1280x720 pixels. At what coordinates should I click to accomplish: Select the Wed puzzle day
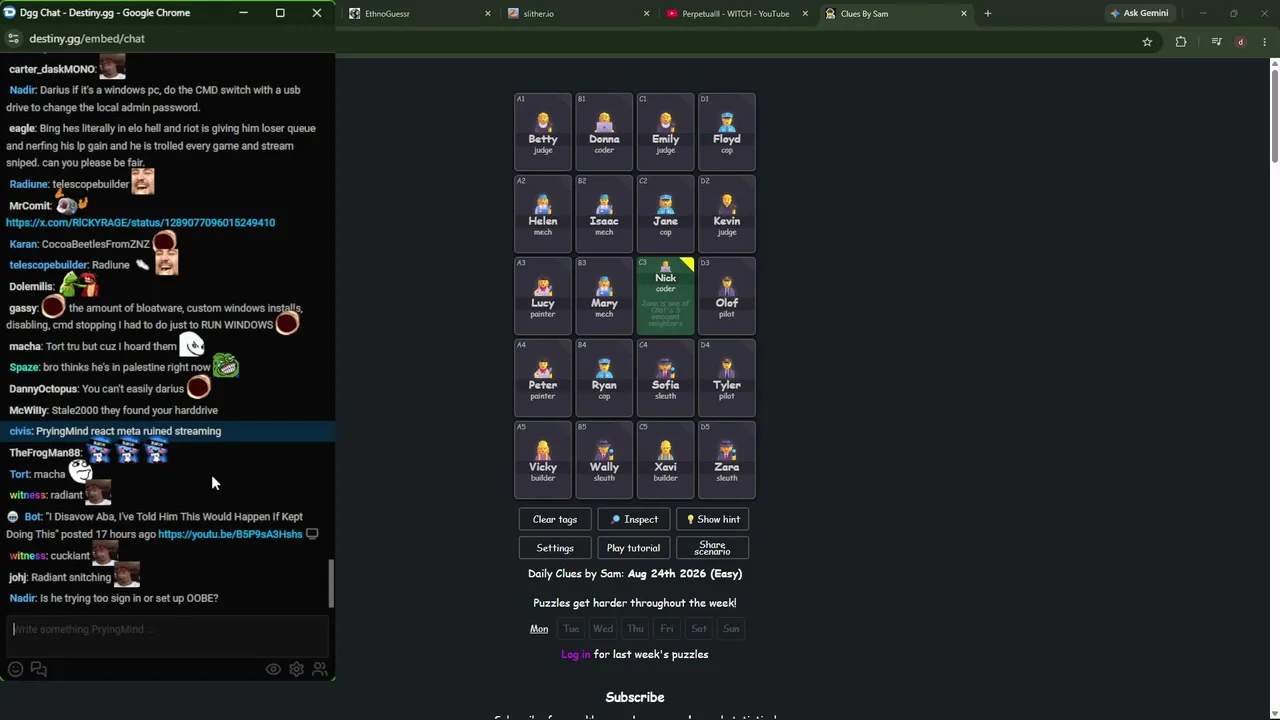pos(603,629)
